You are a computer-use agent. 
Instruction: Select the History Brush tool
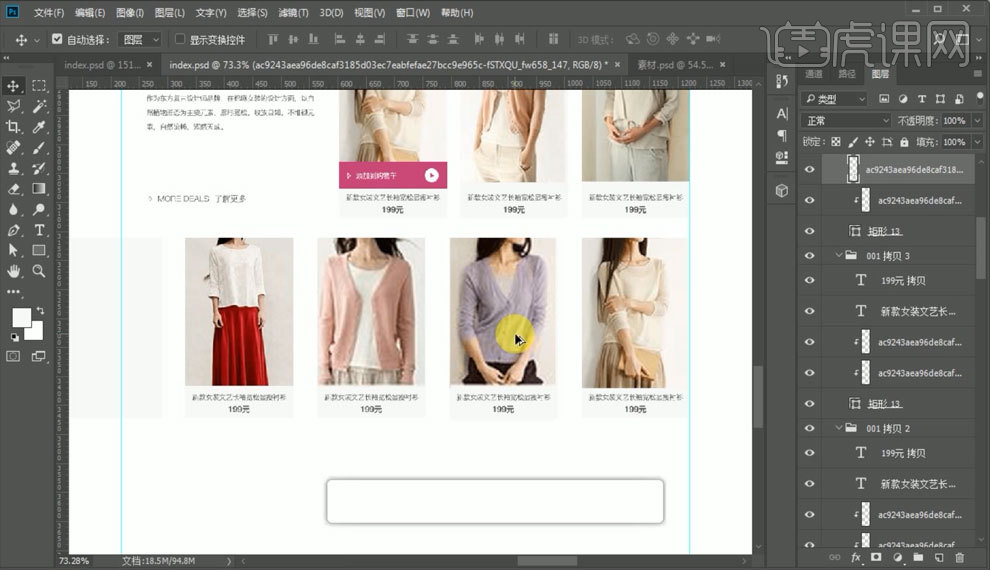pos(39,168)
